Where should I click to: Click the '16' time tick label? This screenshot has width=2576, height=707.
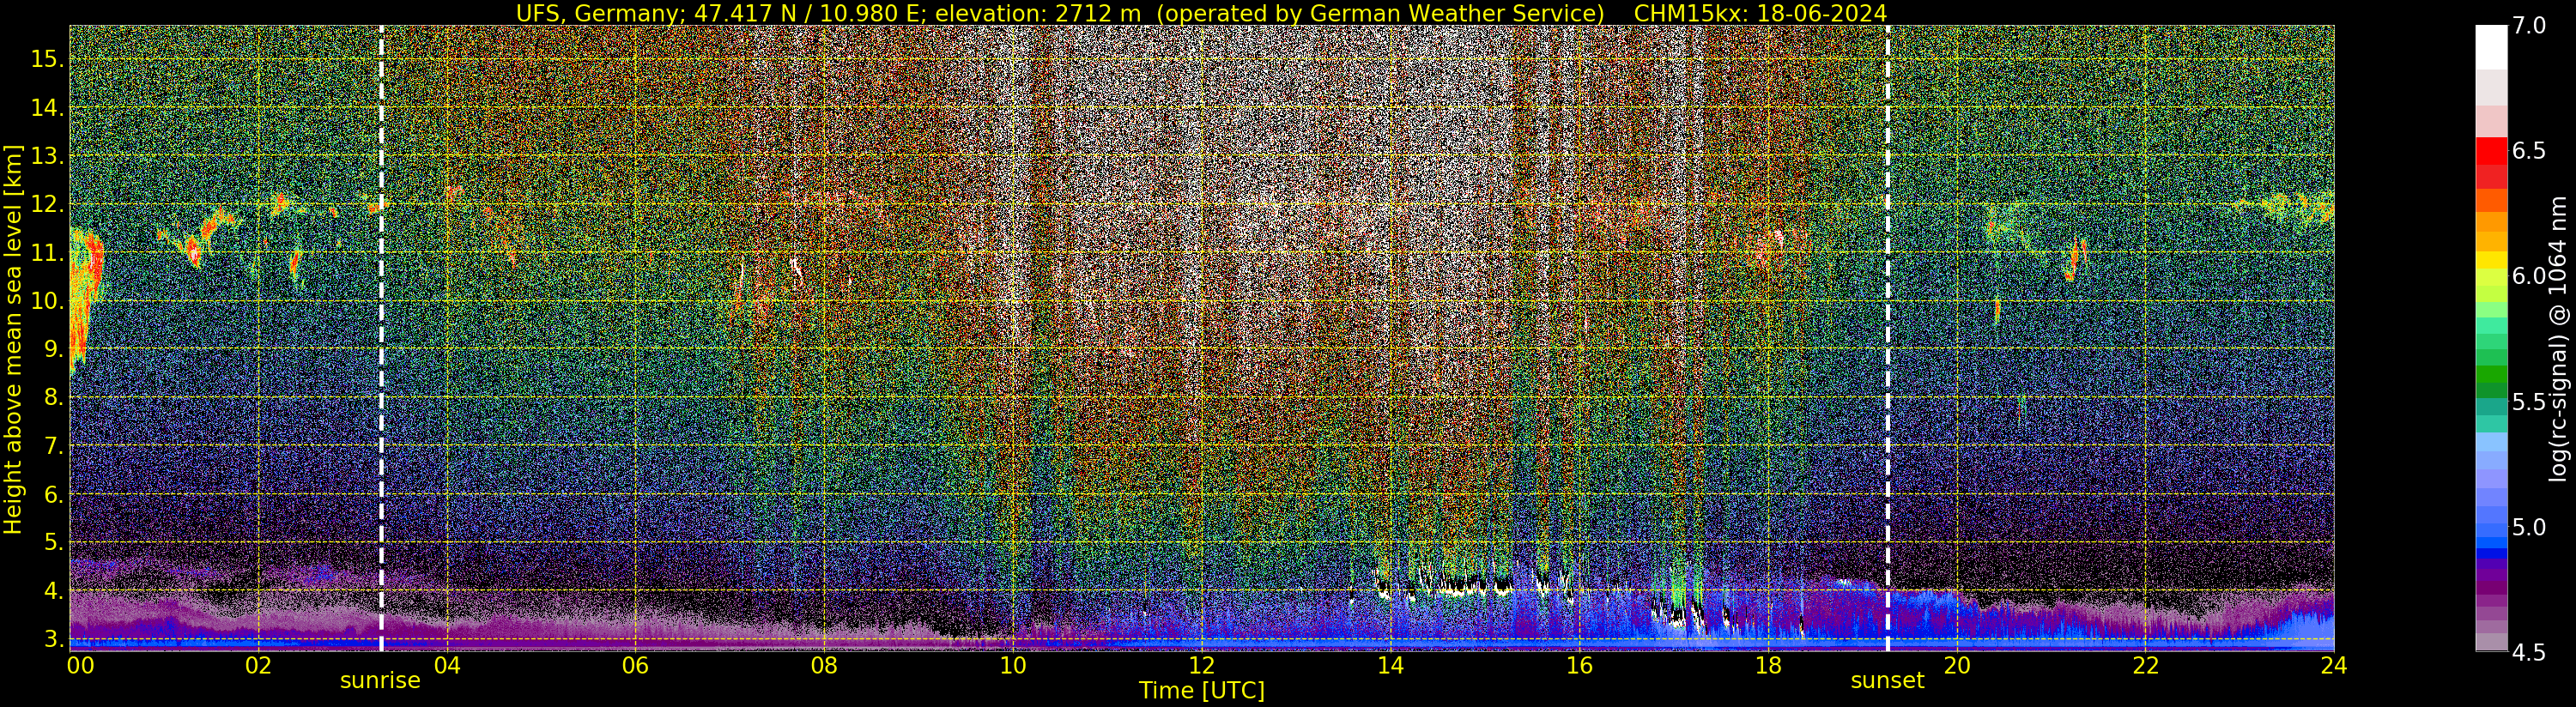[1579, 665]
